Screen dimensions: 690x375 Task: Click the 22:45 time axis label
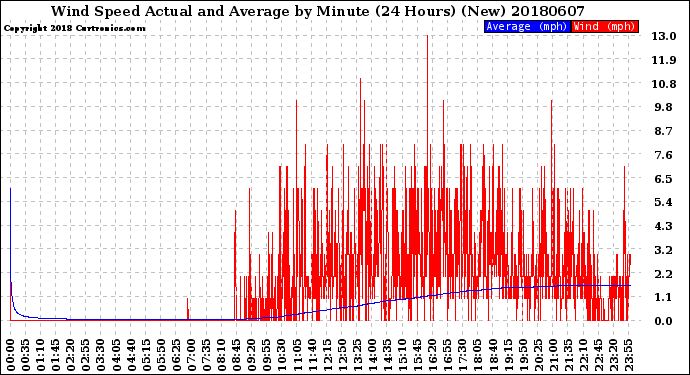[598, 355]
